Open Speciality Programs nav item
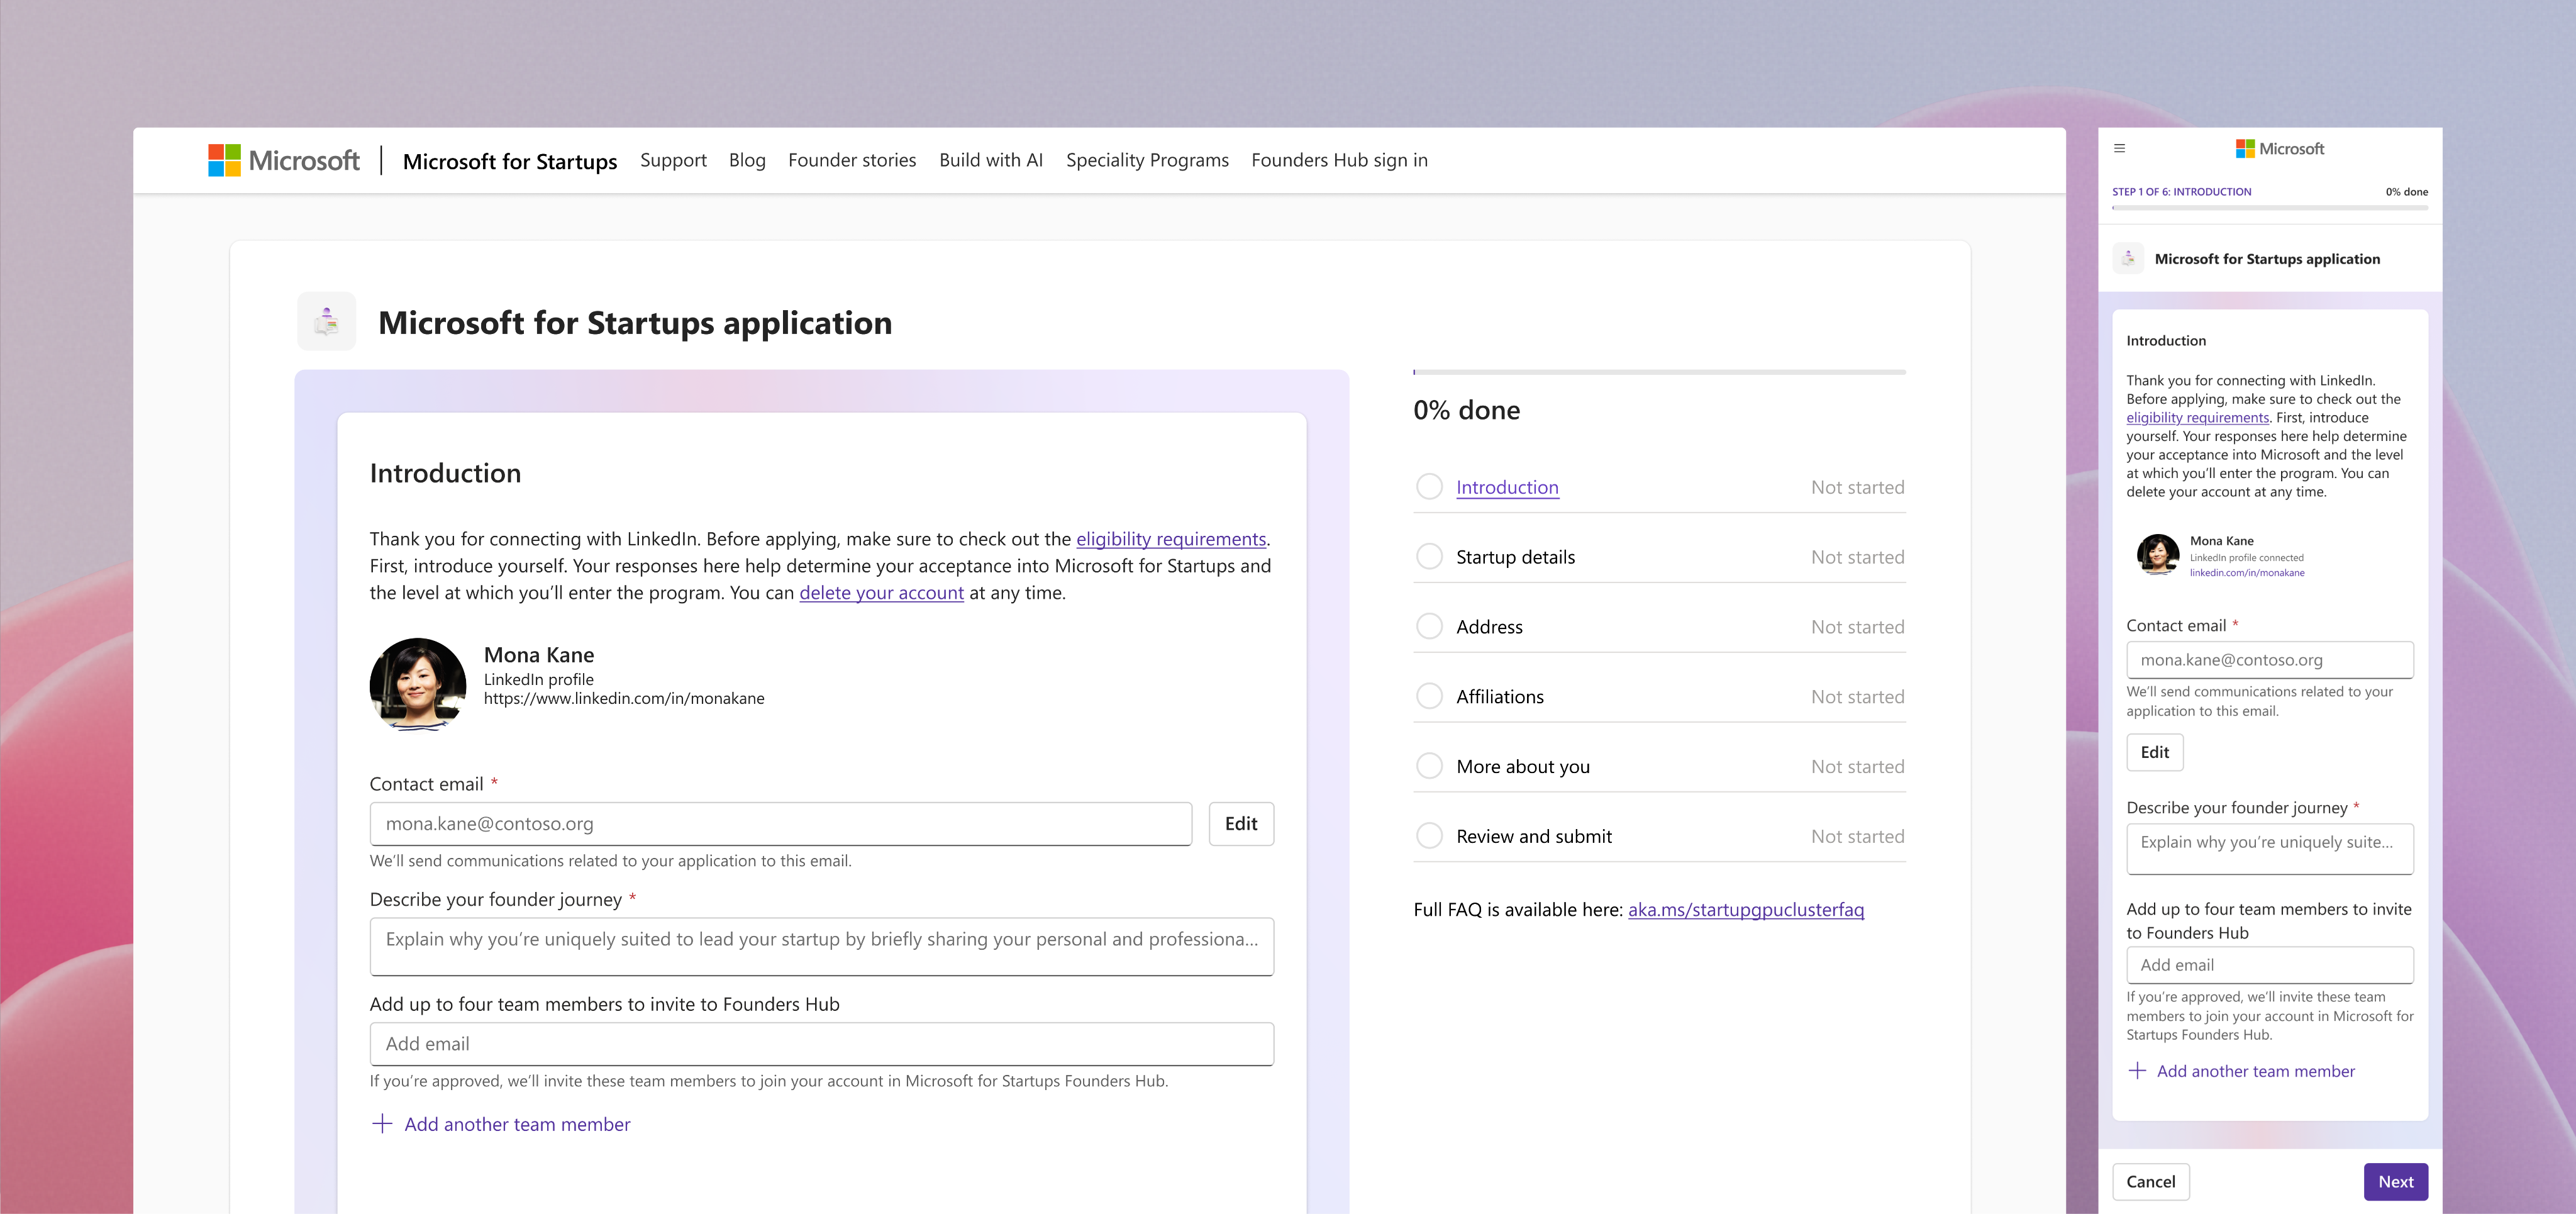 (x=1147, y=160)
